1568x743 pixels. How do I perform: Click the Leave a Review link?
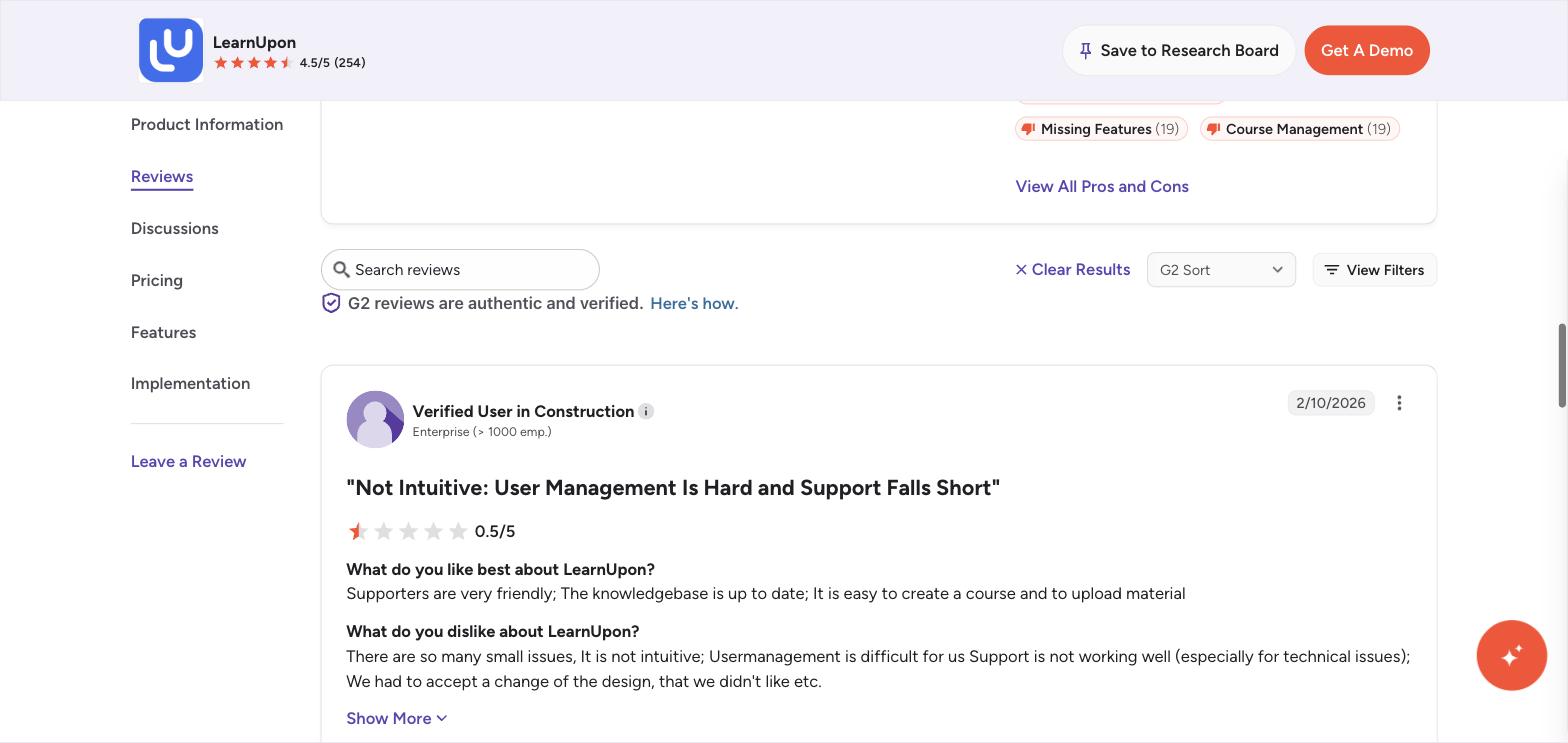[x=189, y=461]
